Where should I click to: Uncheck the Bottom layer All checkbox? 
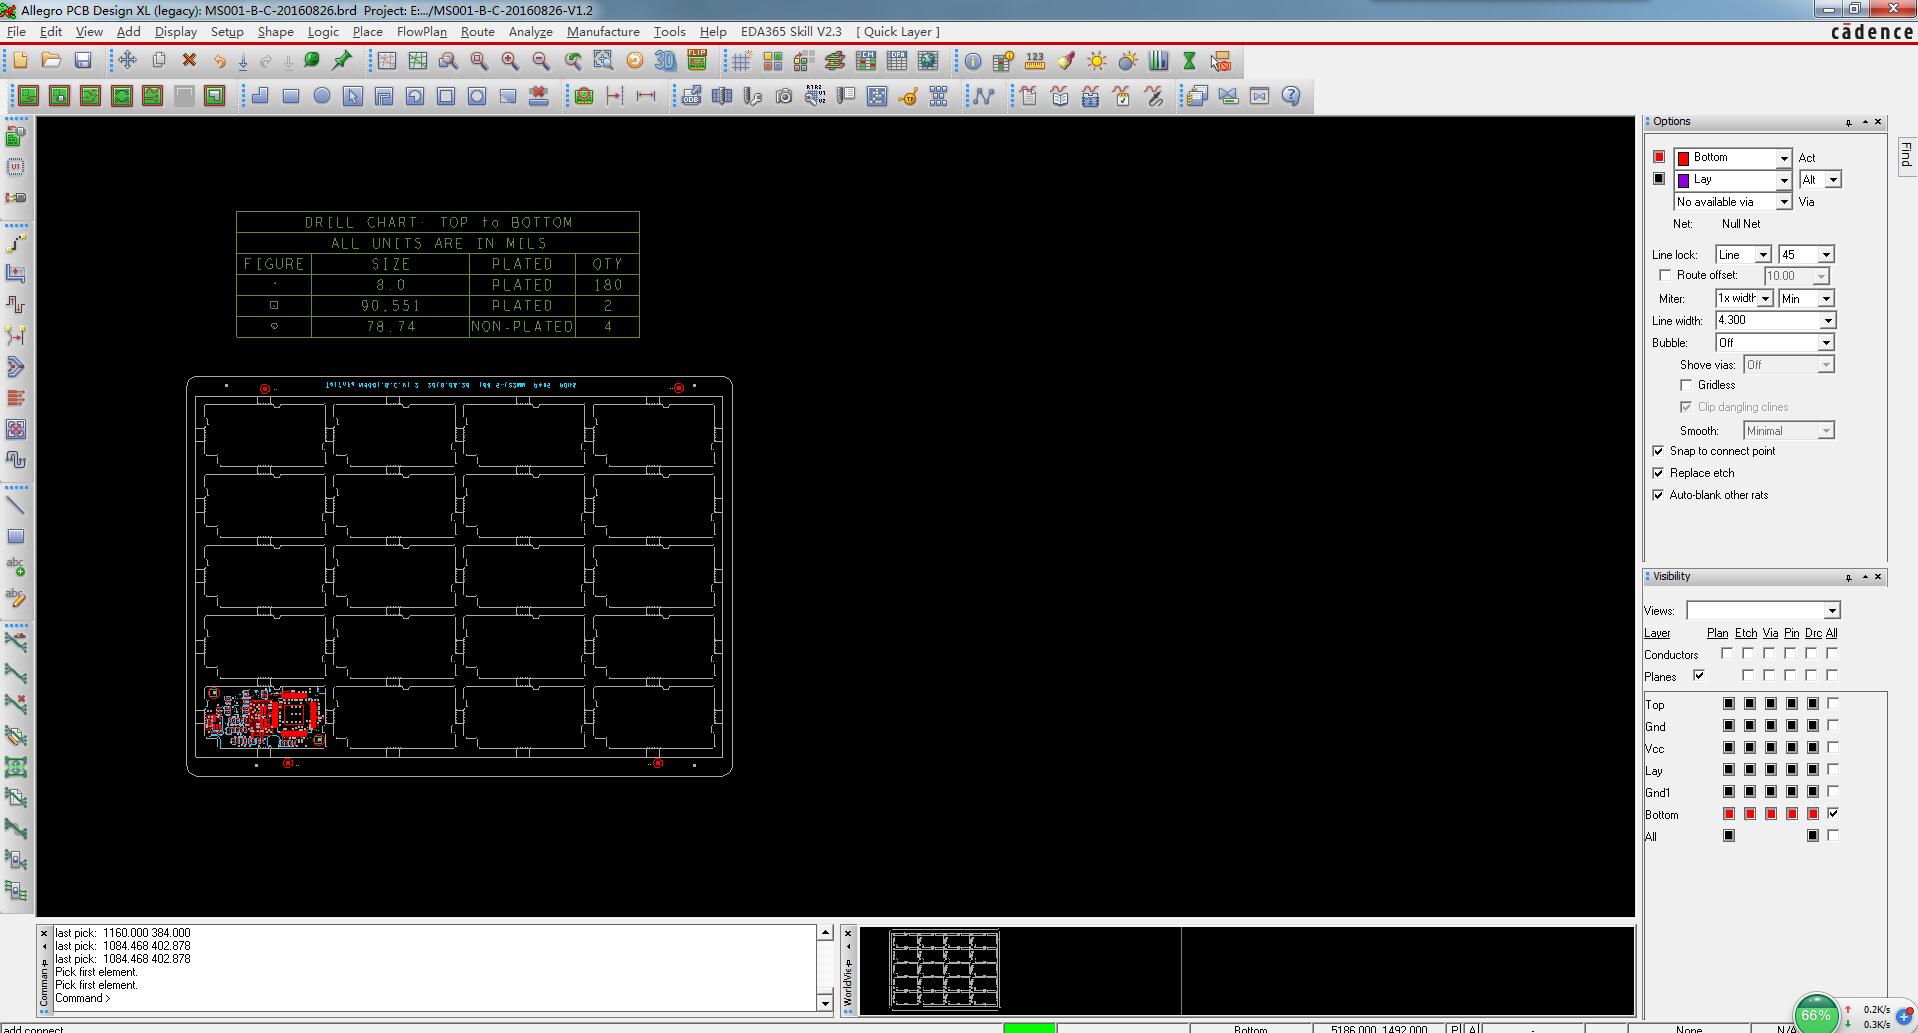tap(1833, 814)
